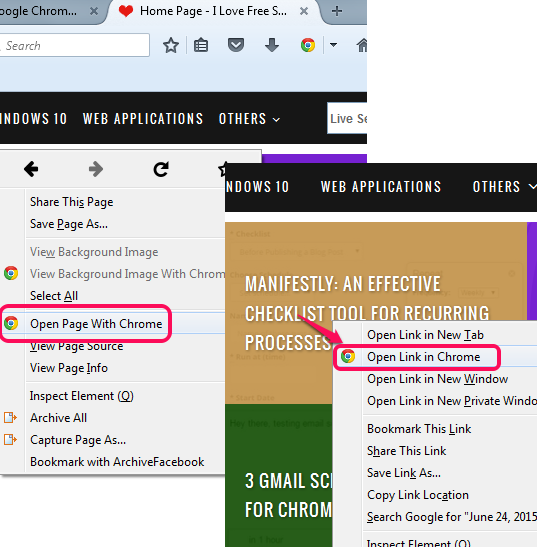This screenshot has width=537, height=547.
Task: Expand the OTHERS menu in top navigation
Action: click(249, 119)
